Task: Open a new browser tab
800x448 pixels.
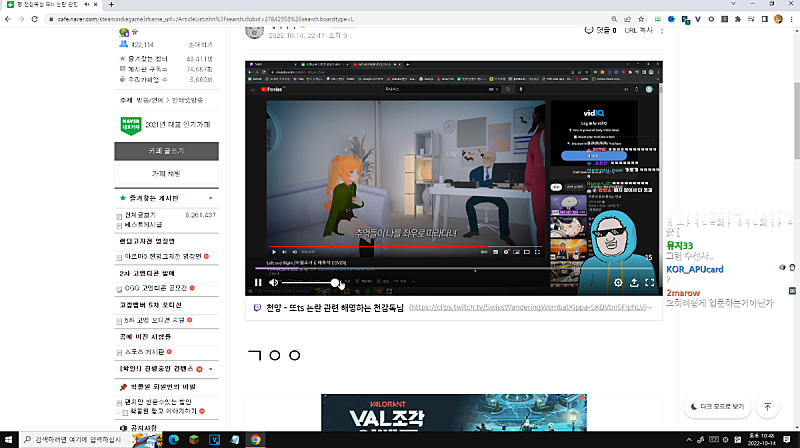Action: coord(111,5)
